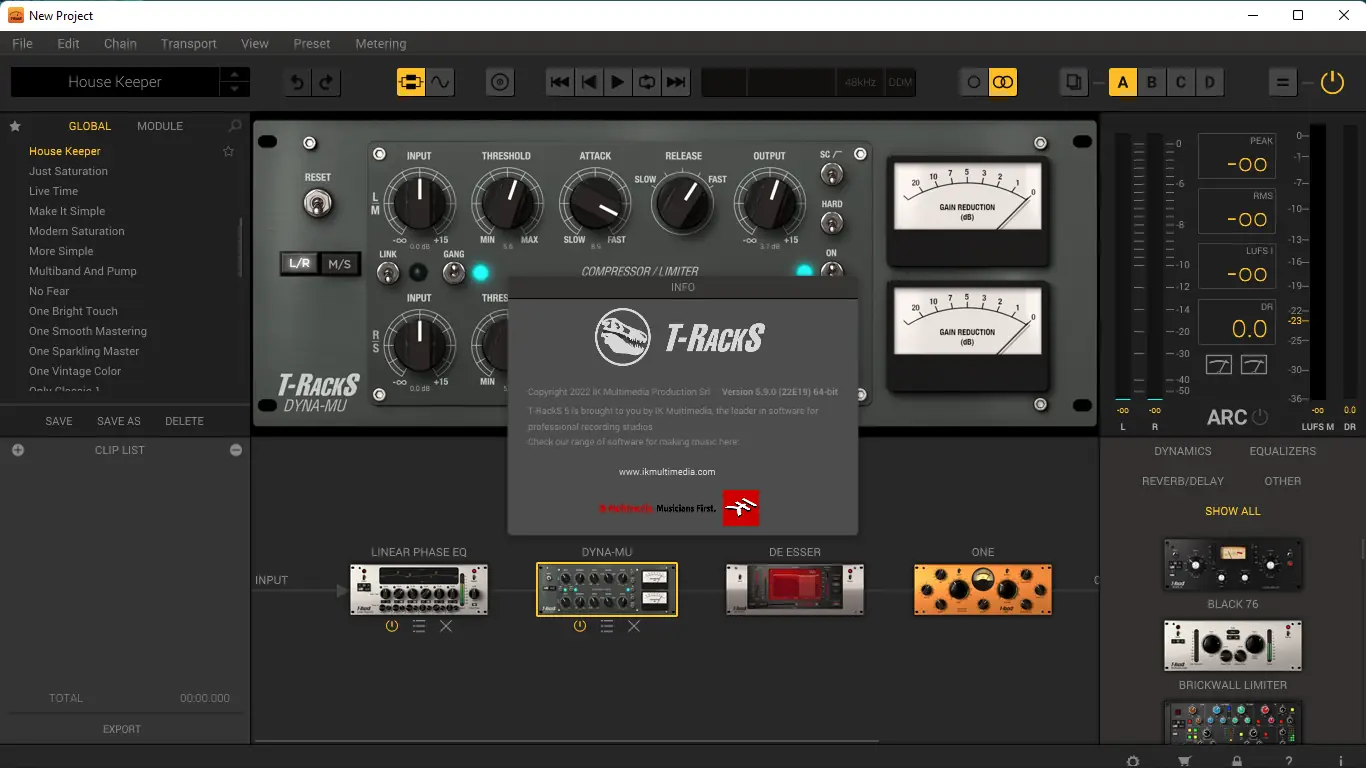Expand the DYNAMICS category in the module browser

coord(1182,451)
